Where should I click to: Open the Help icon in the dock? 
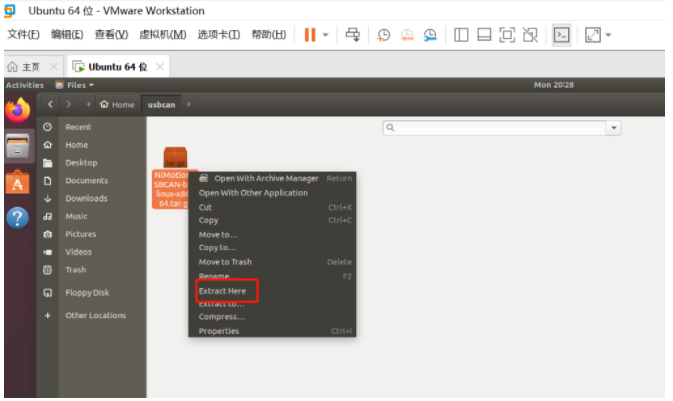(x=18, y=218)
